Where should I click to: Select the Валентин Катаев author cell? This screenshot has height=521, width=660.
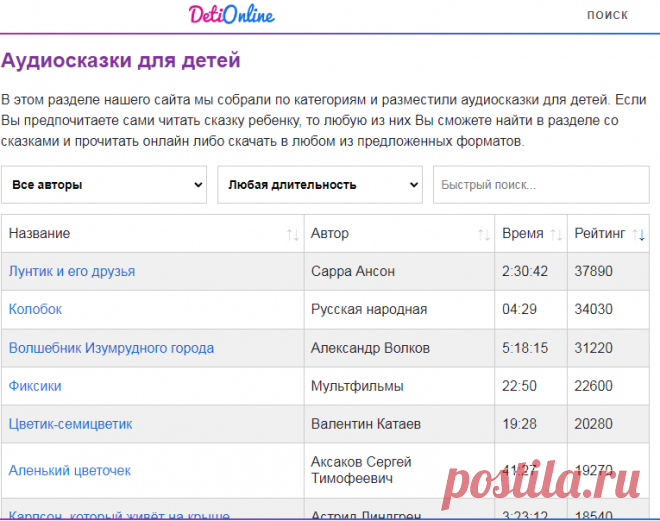(399, 424)
